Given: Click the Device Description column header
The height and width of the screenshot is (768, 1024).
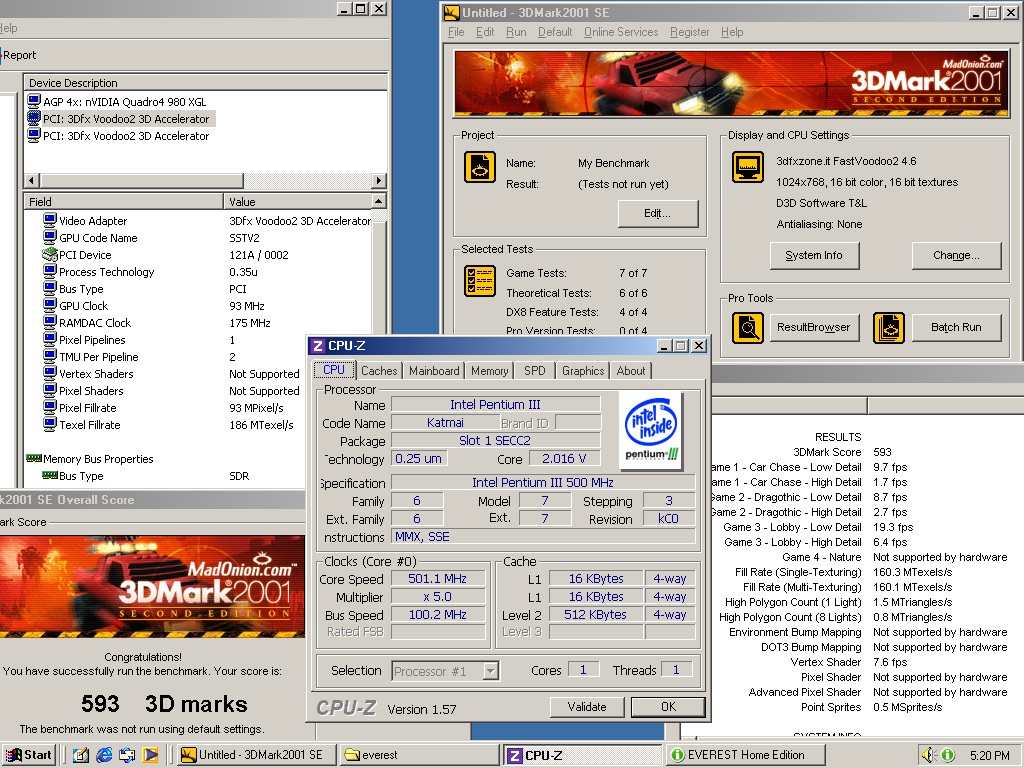Looking at the screenshot, I should [x=205, y=82].
